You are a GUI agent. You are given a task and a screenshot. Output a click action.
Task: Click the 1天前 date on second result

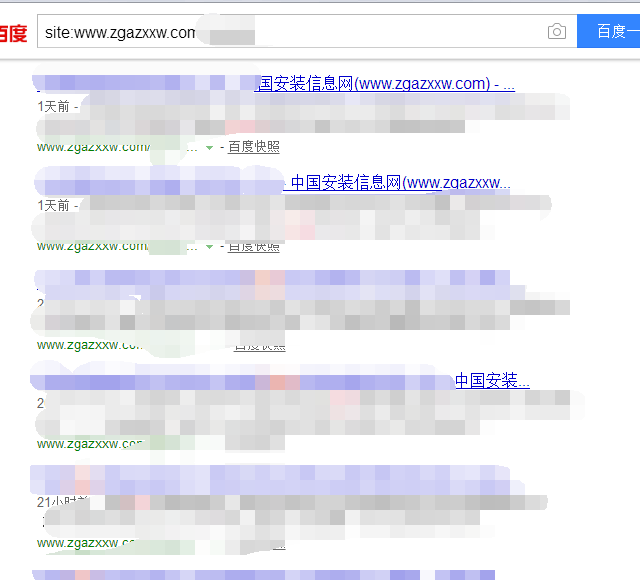pyautogui.click(x=53, y=205)
